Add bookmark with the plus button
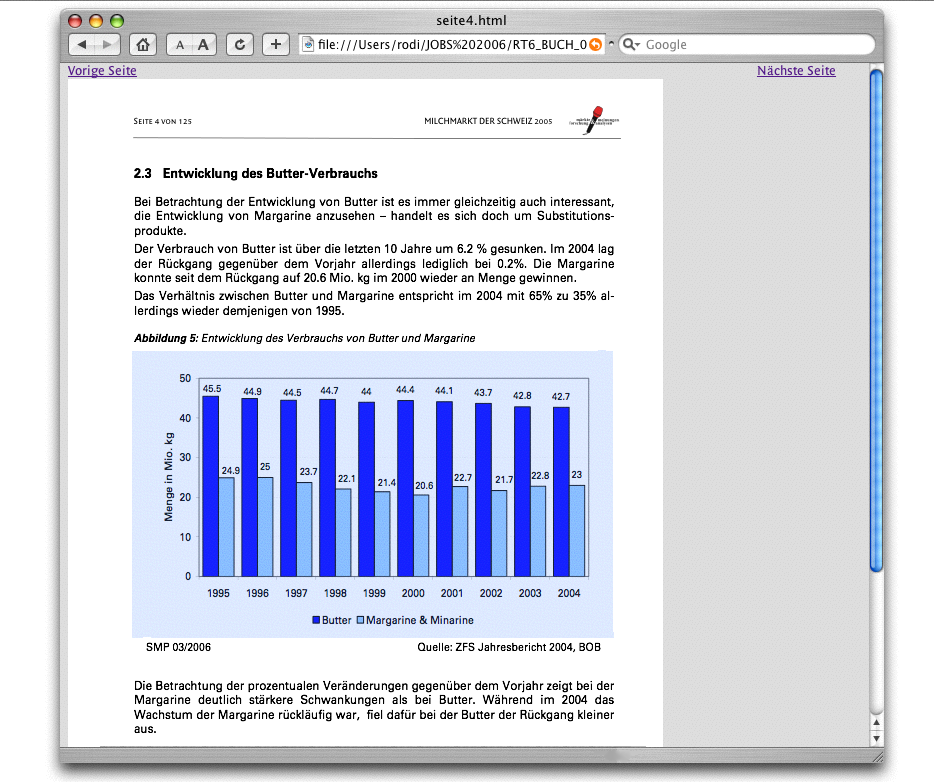Viewport: 934px width, 782px height. click(276, 44)
